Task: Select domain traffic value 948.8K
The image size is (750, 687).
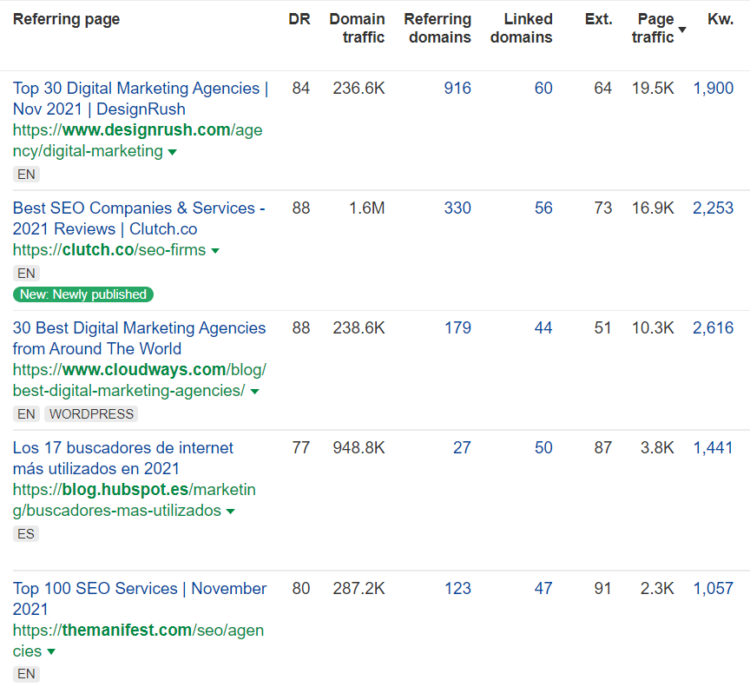Action: (359, 448)
